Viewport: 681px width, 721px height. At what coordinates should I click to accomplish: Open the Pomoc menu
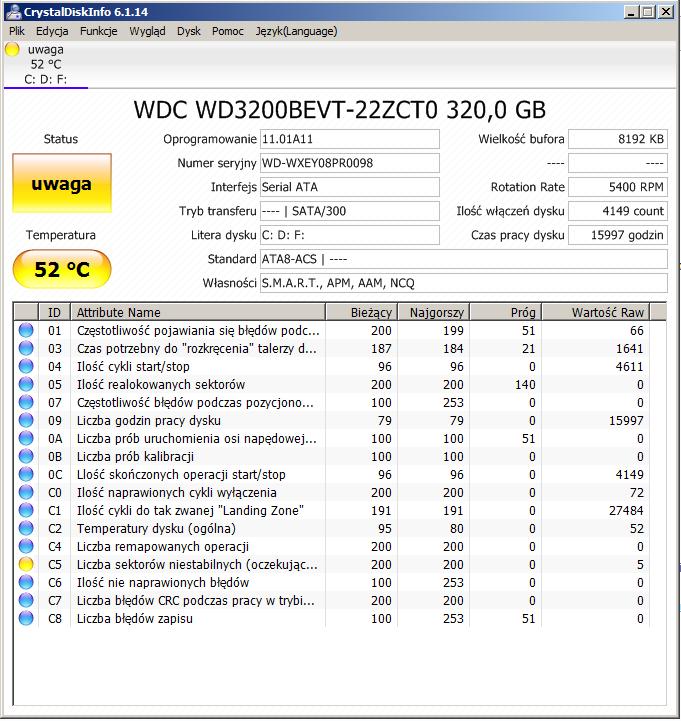point(228,31)
